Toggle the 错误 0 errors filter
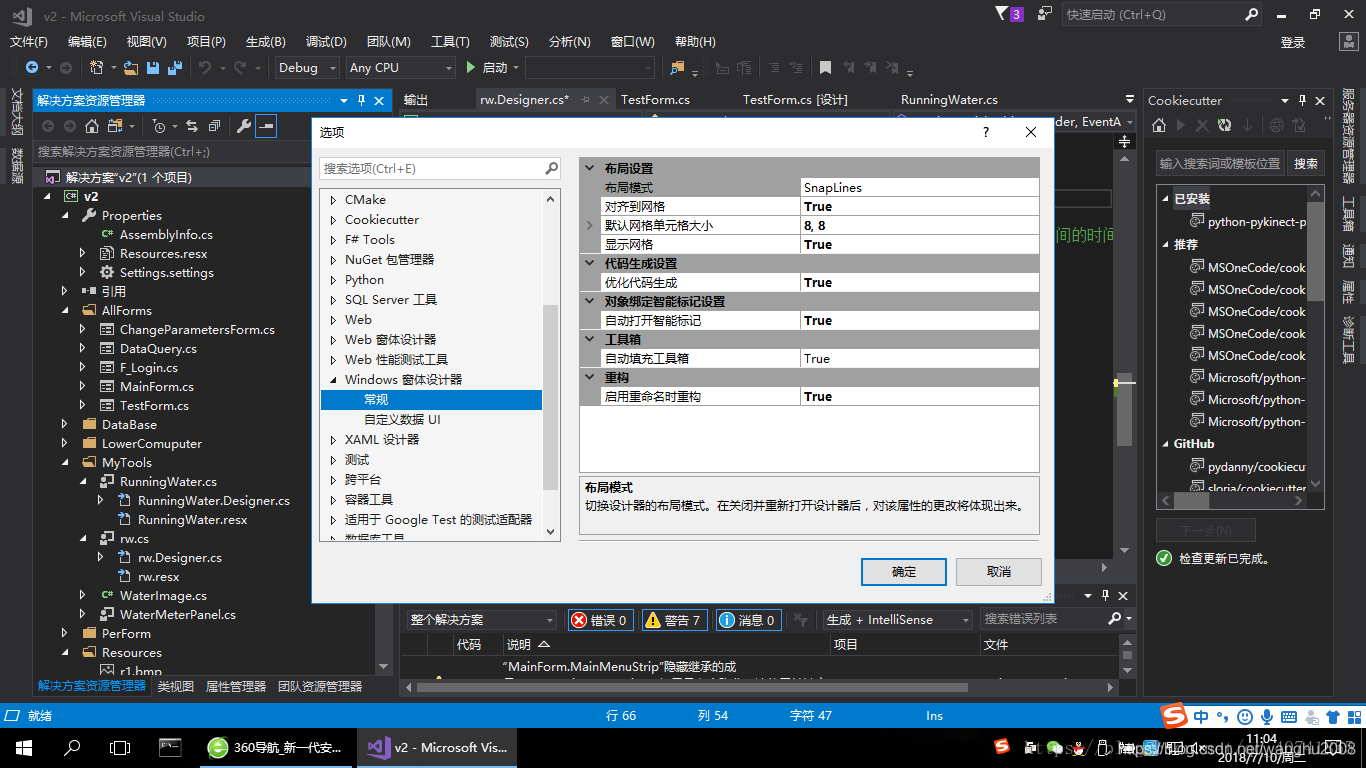The height and width of the screenshot is (768, 1366). click(600, 620)
